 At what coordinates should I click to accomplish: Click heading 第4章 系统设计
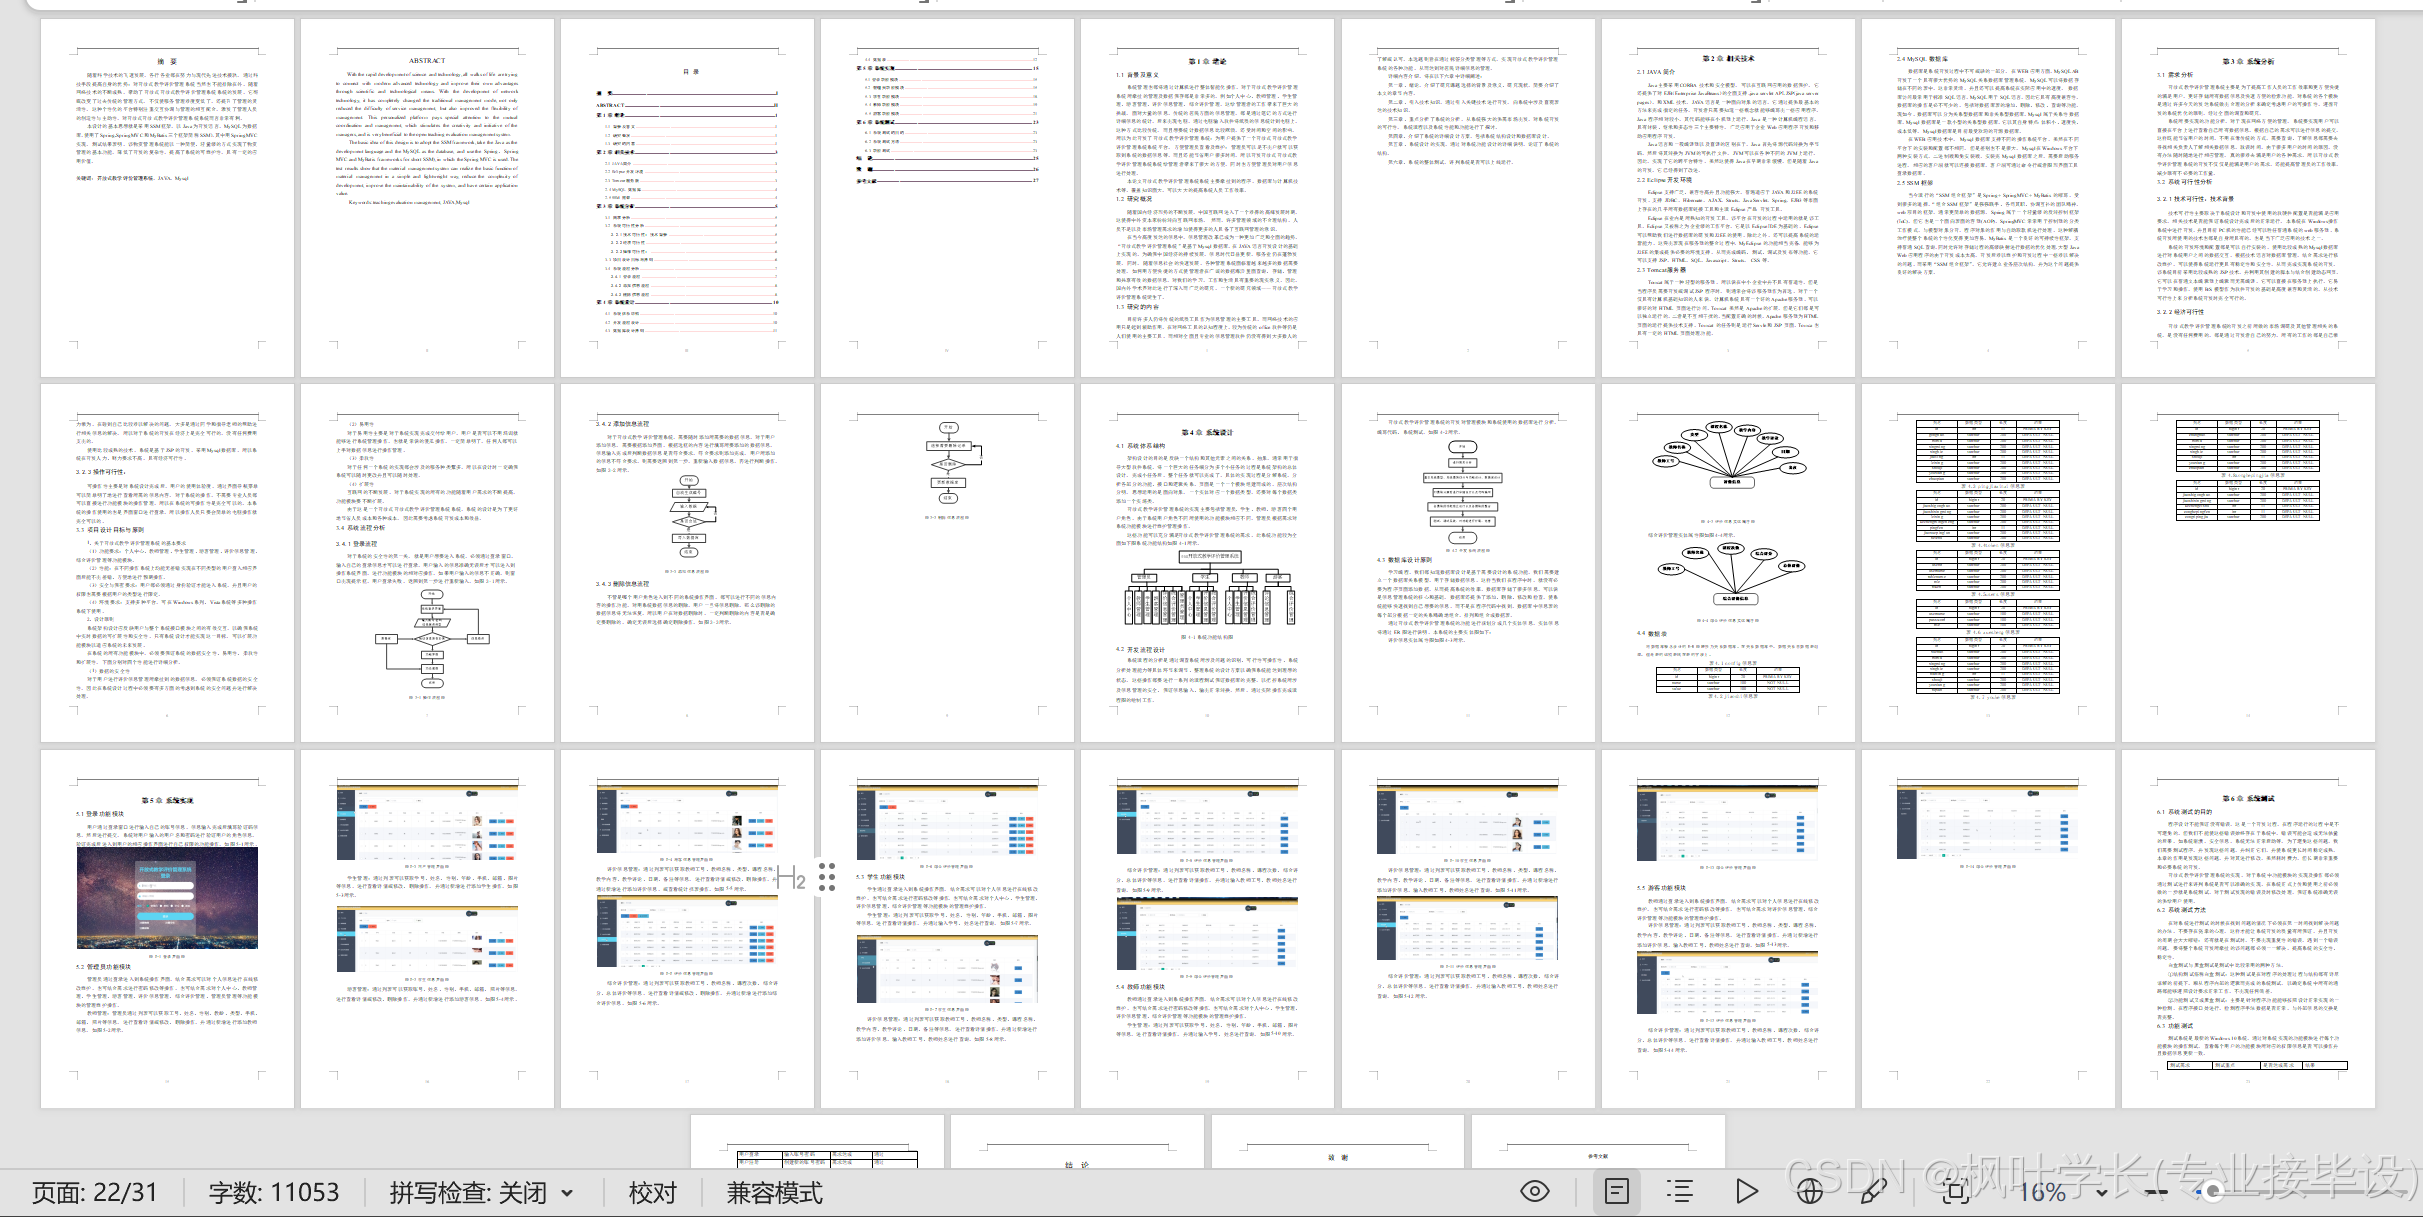coord(1206,433)
